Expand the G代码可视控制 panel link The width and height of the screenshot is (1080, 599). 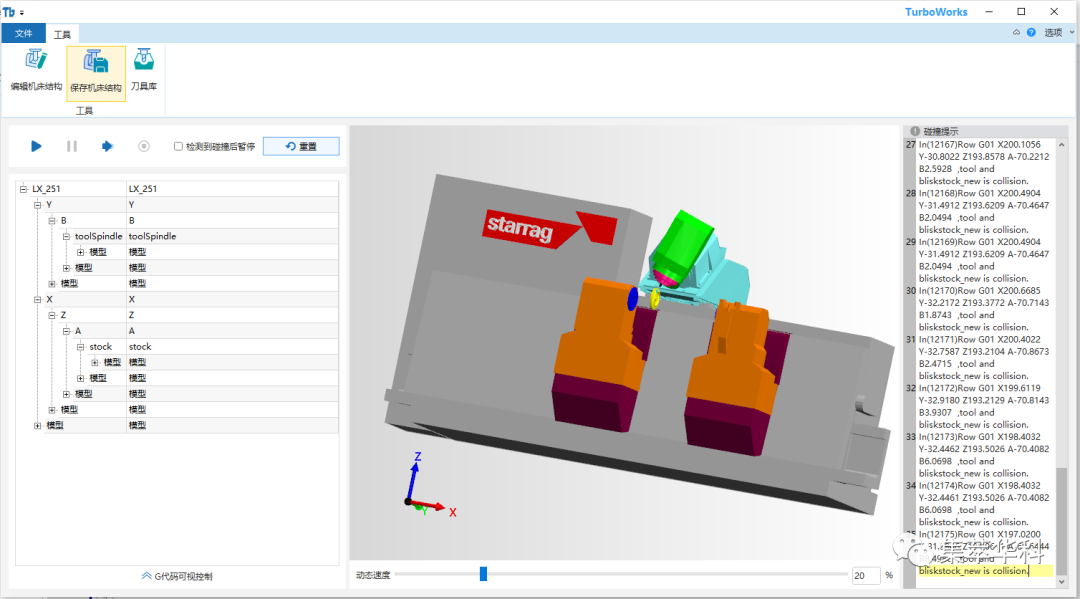click(176, 576)
